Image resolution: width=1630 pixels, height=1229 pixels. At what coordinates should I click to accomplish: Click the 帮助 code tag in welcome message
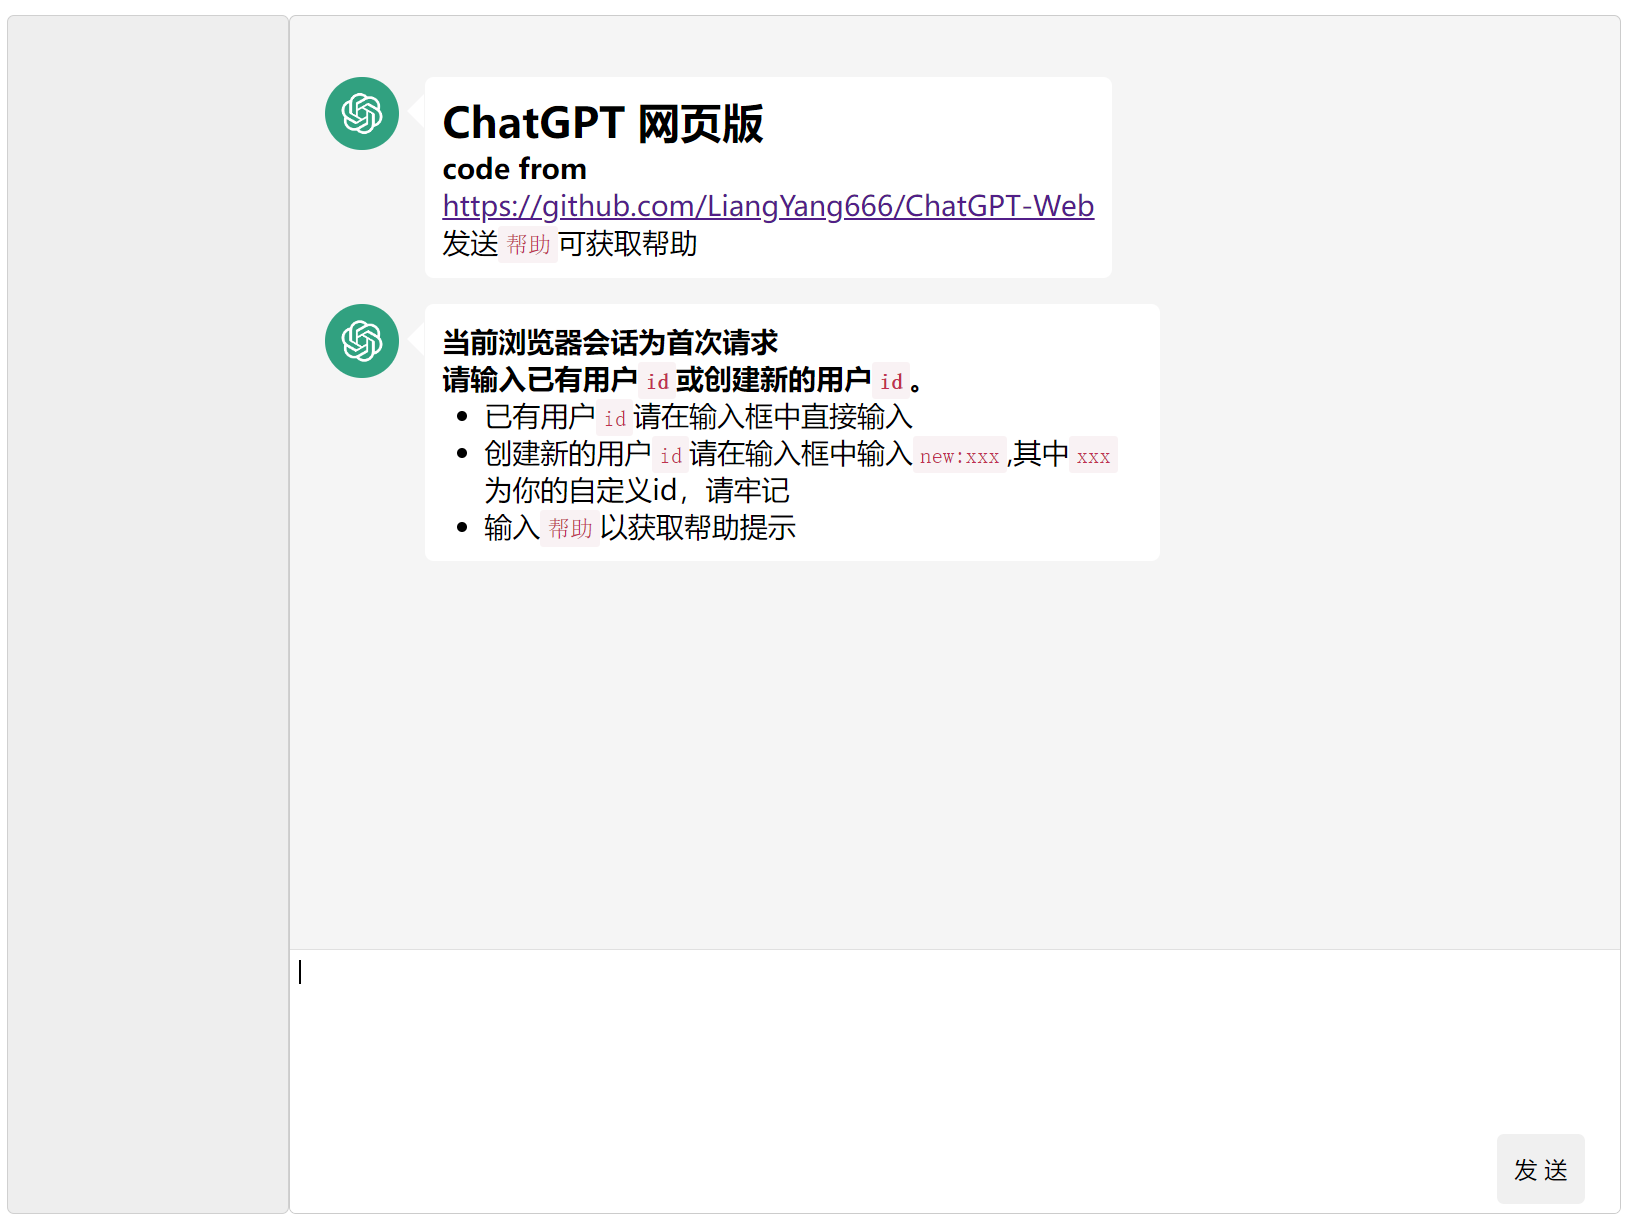[x=529, y=244]
